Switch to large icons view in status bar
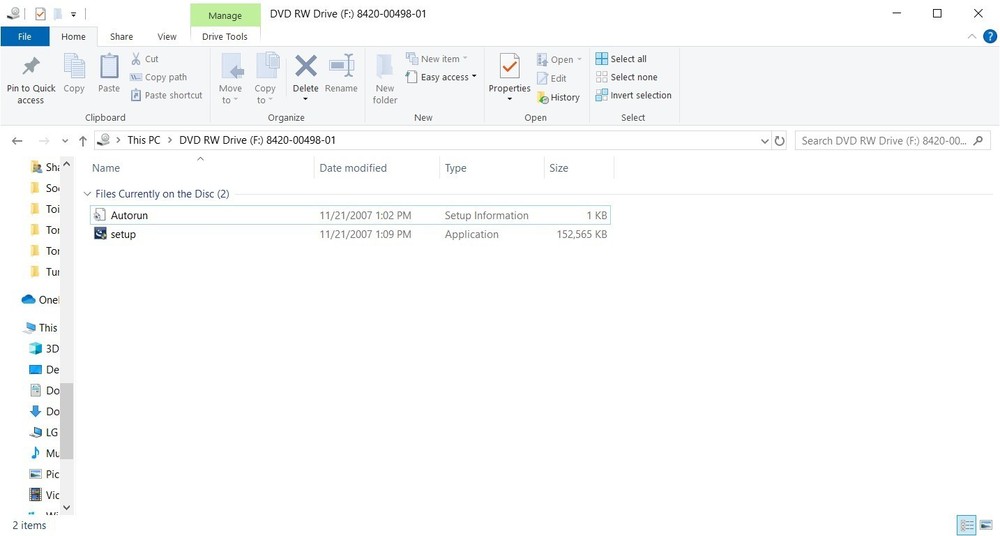This screenshot has width=1000, height=536. pyautogui.click(x=986, y=525)
